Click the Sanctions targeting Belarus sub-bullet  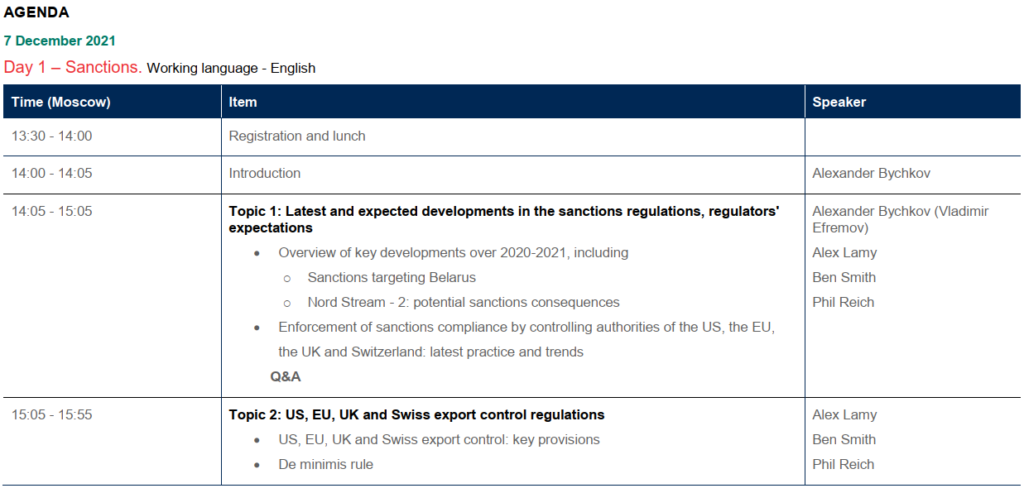[391, 278]
